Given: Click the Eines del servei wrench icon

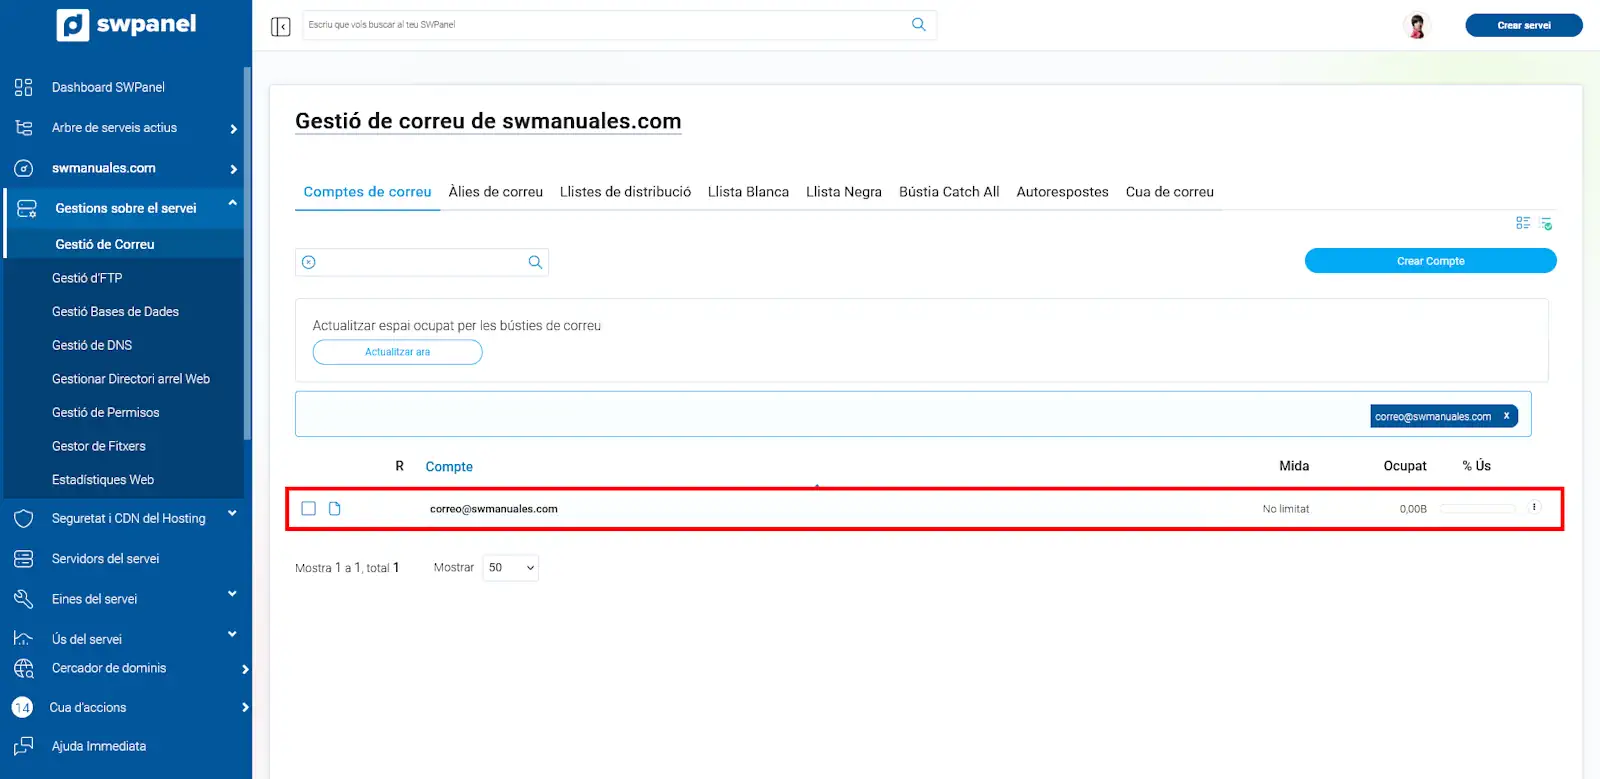Looking at the screenshot, I should click(24, 599).
